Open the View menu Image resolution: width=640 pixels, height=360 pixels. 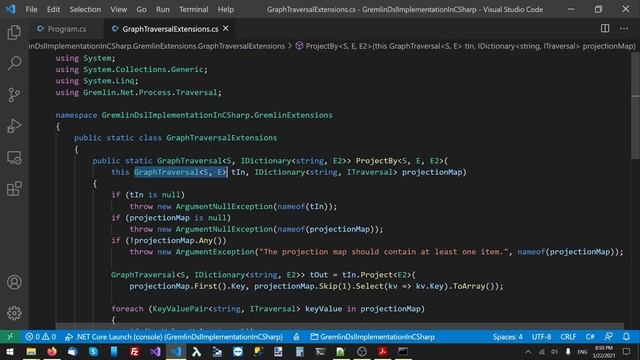[x=118, y=9]
